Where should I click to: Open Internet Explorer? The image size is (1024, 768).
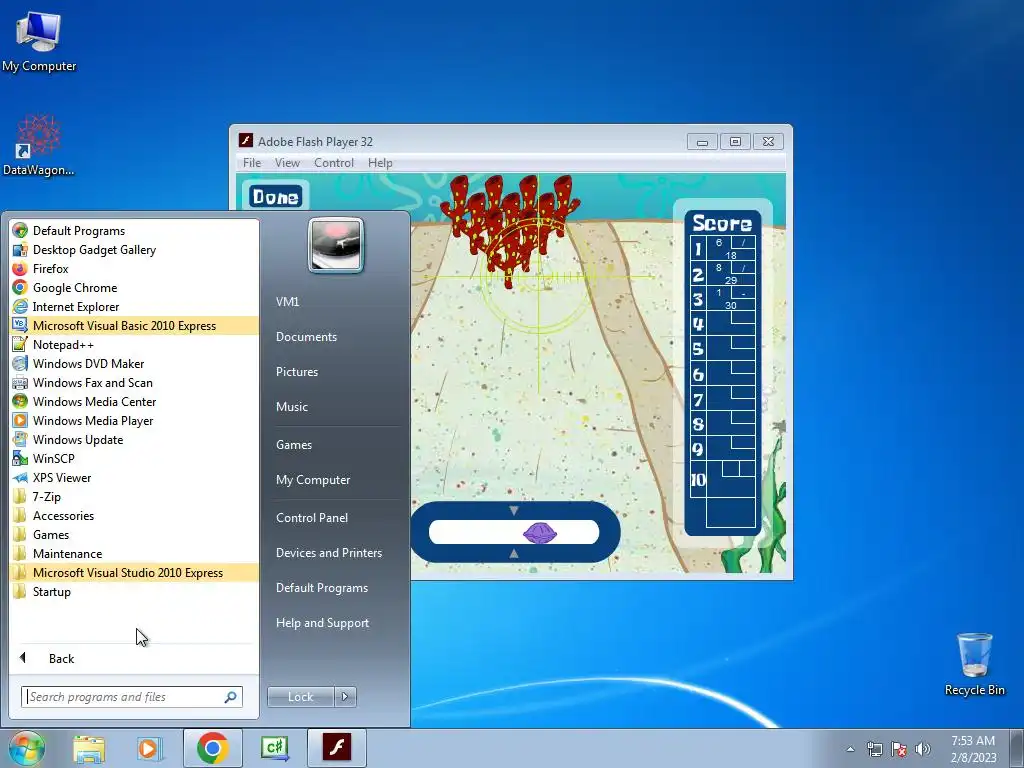click(134, 306)
